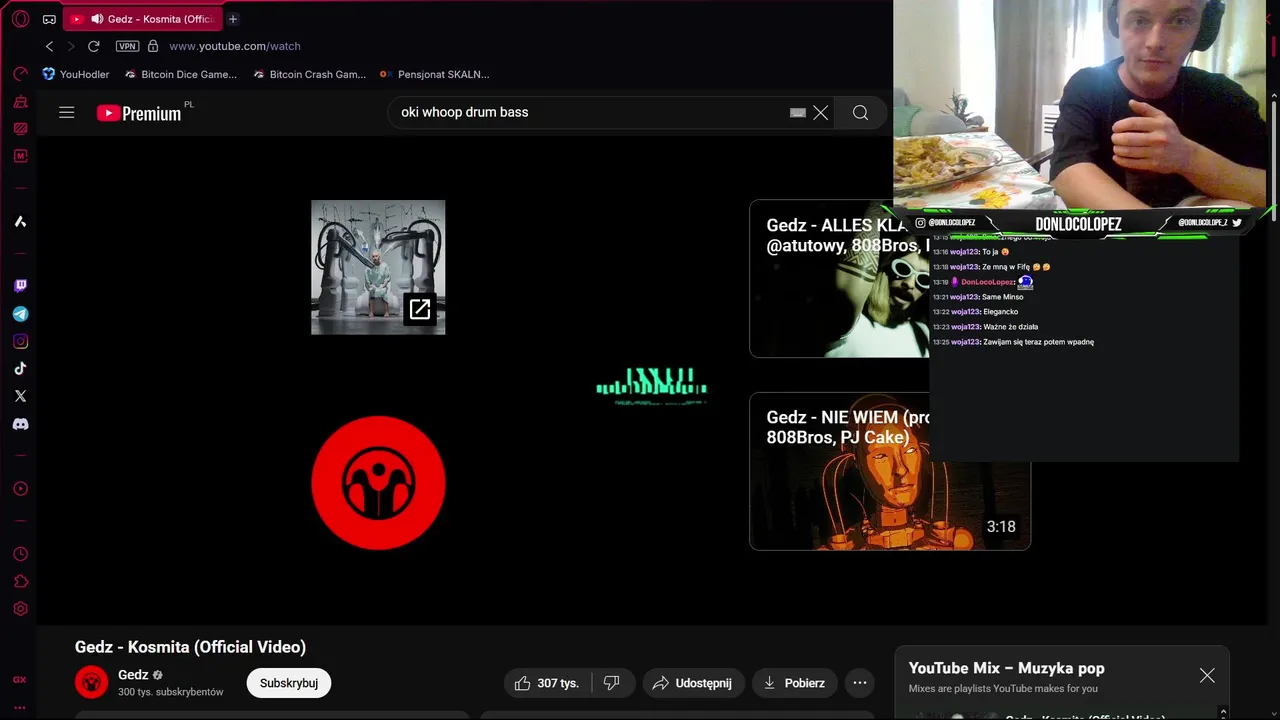Open TikTok in the sidebar
Image resolution: width=1280 pixels, height=720 pixels.
(20, 369)
